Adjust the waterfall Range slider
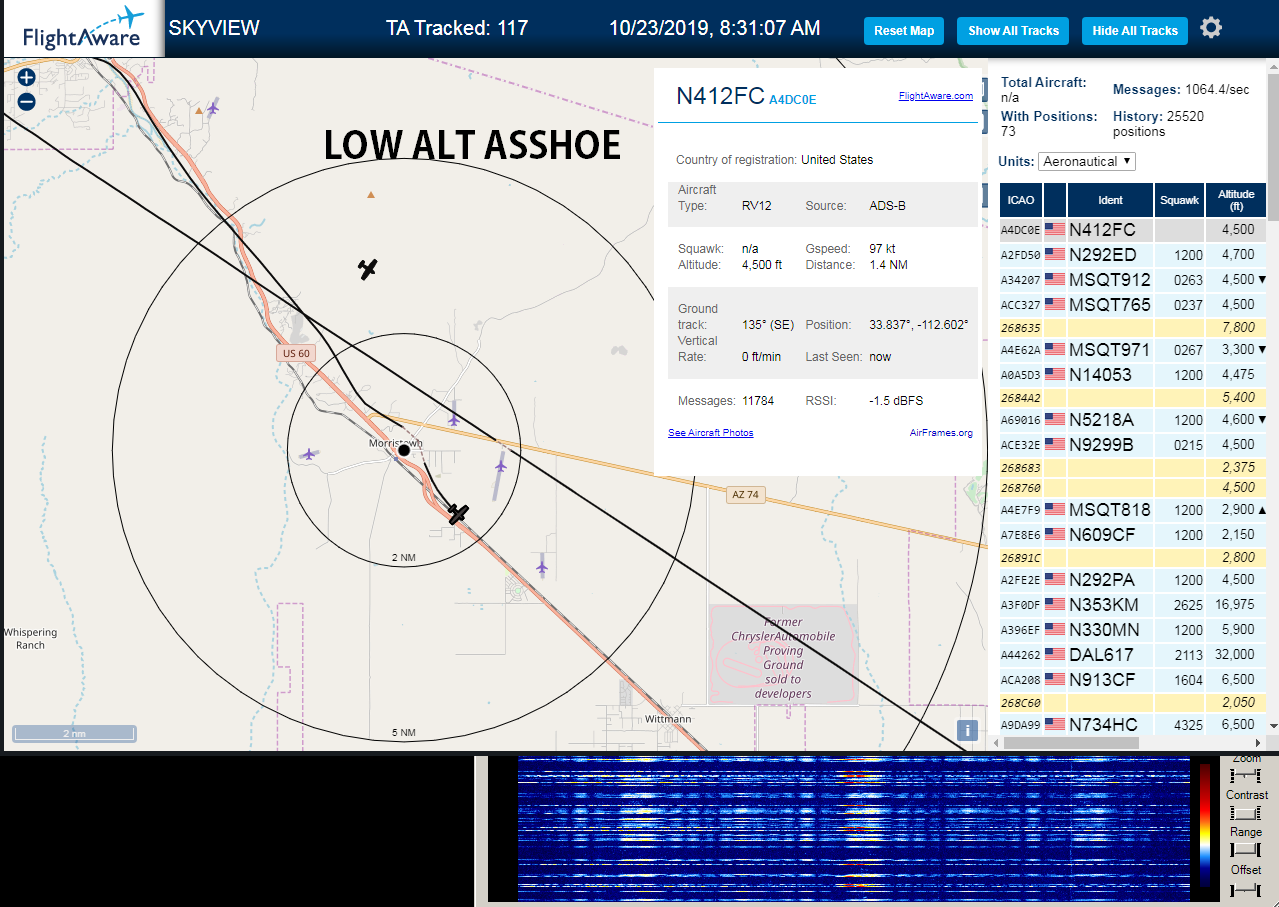1279x907 pixels. (x=1246, y=849)
